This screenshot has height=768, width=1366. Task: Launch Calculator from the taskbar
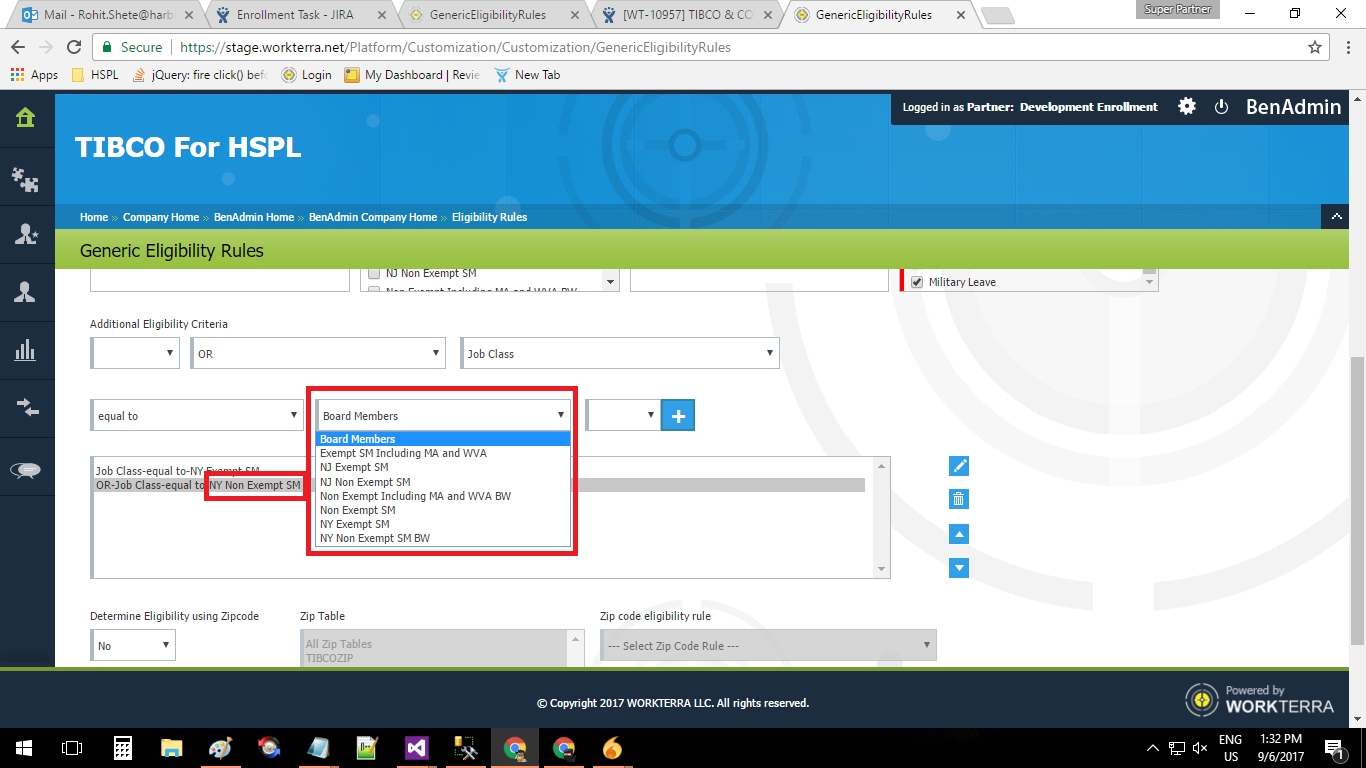coord(123,748)
